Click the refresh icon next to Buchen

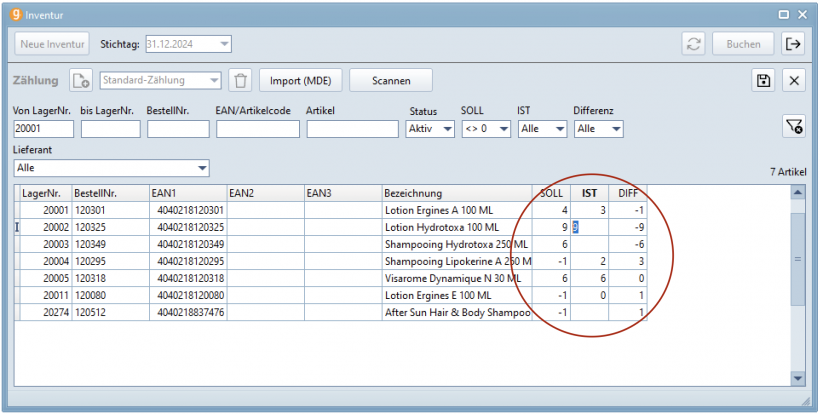pyautogui.click(x=692, y=44)
